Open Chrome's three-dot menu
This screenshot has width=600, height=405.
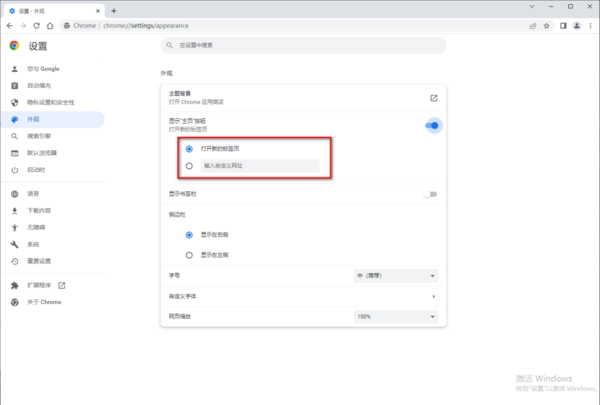point(590,26)
